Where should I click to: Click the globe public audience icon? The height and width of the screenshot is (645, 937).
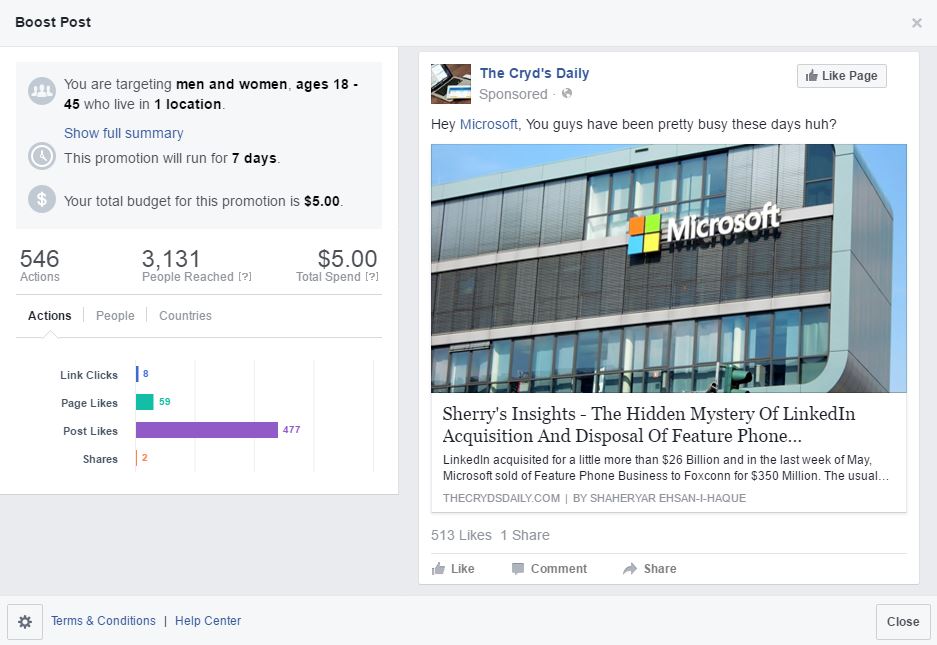pyautogui.click(x=567, y=93)
